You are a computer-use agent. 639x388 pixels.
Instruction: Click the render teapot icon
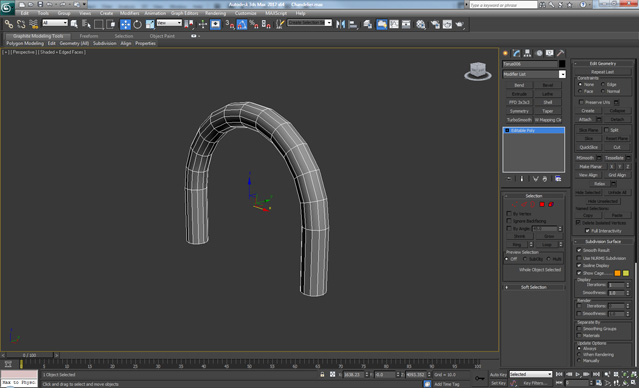point(460,24)
